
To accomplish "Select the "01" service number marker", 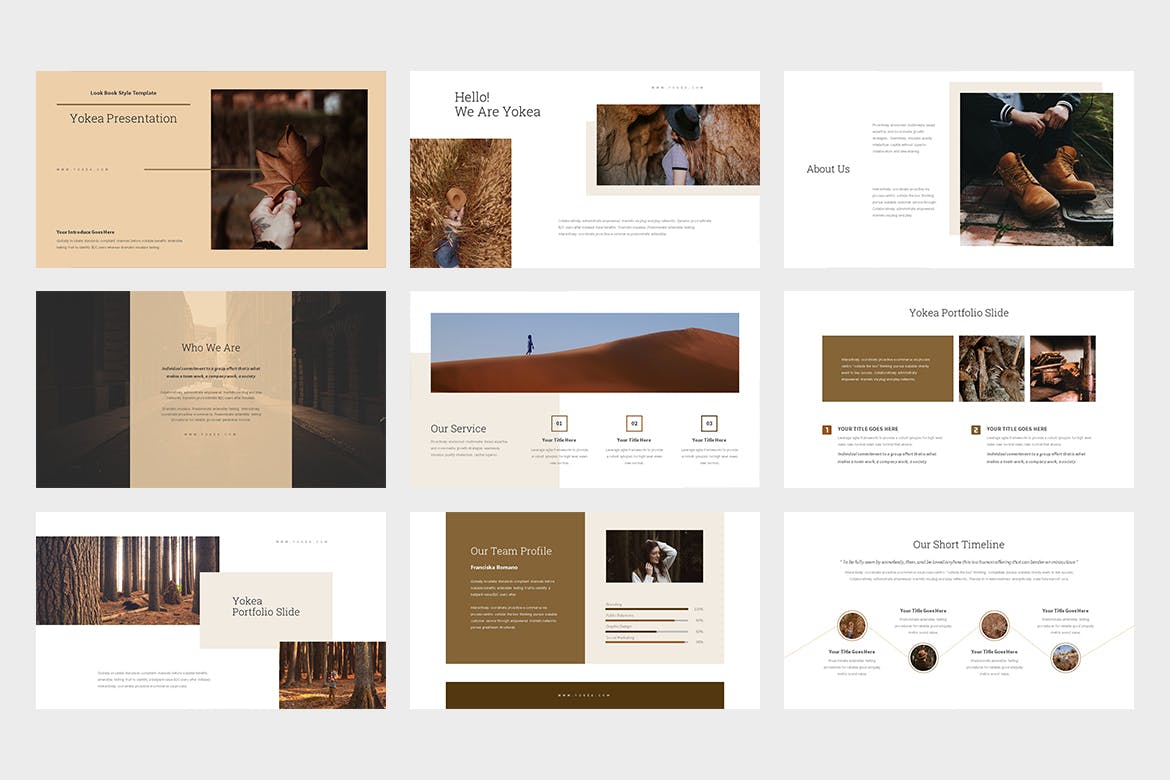I will (x=559, y=423).
